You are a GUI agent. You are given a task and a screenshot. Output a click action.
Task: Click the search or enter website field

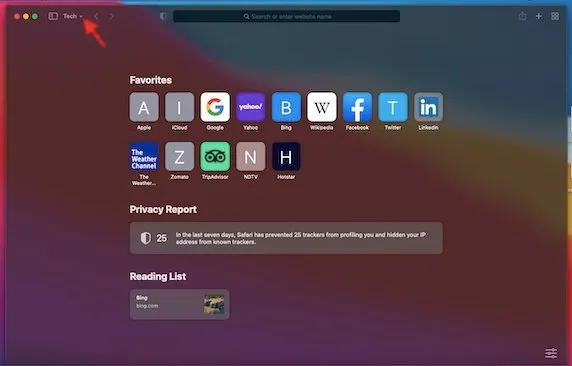(x=286, y=16)
